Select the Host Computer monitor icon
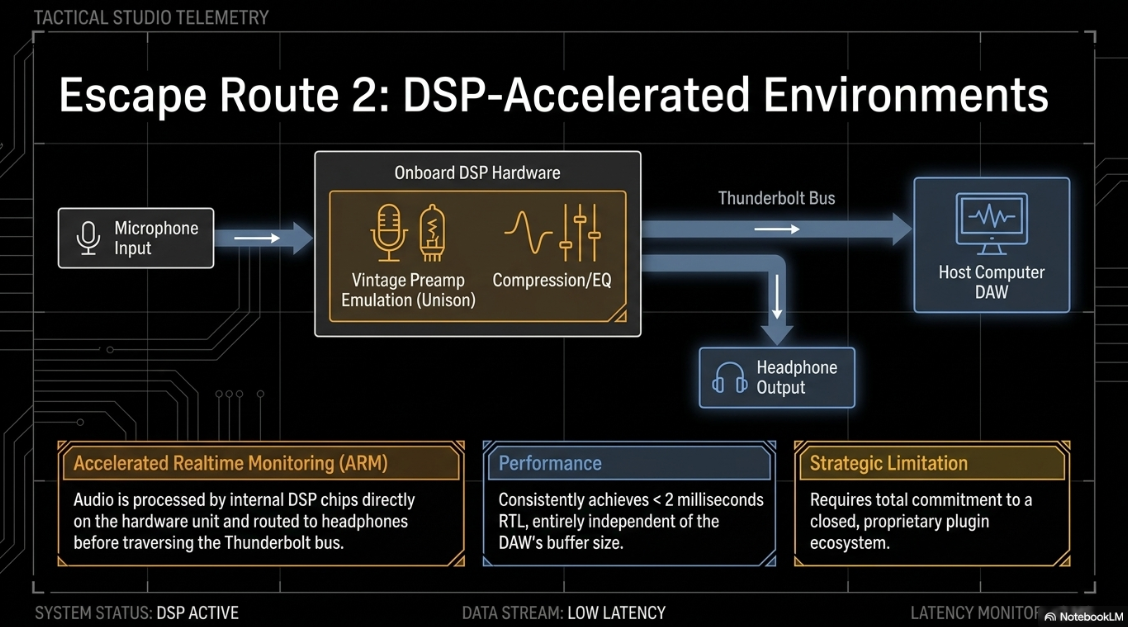 pos(991,224)
